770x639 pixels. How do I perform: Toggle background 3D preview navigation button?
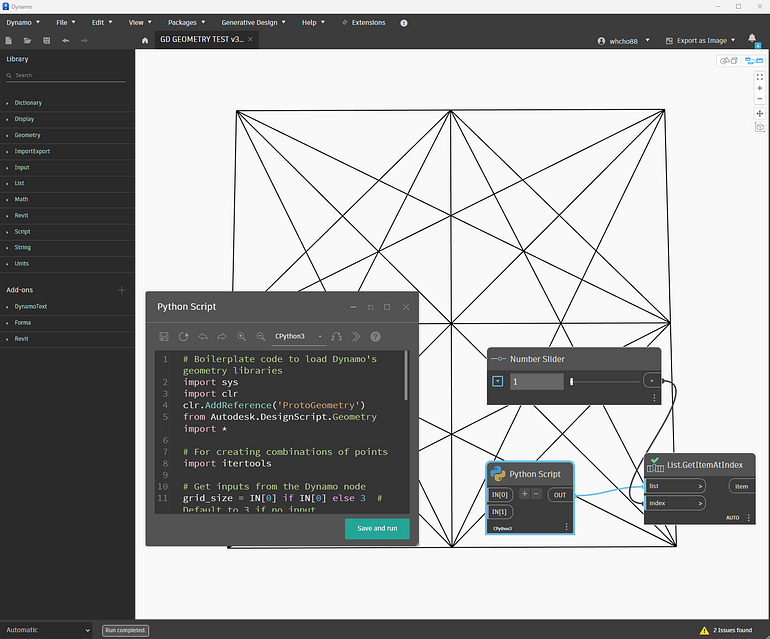(729, 61)
